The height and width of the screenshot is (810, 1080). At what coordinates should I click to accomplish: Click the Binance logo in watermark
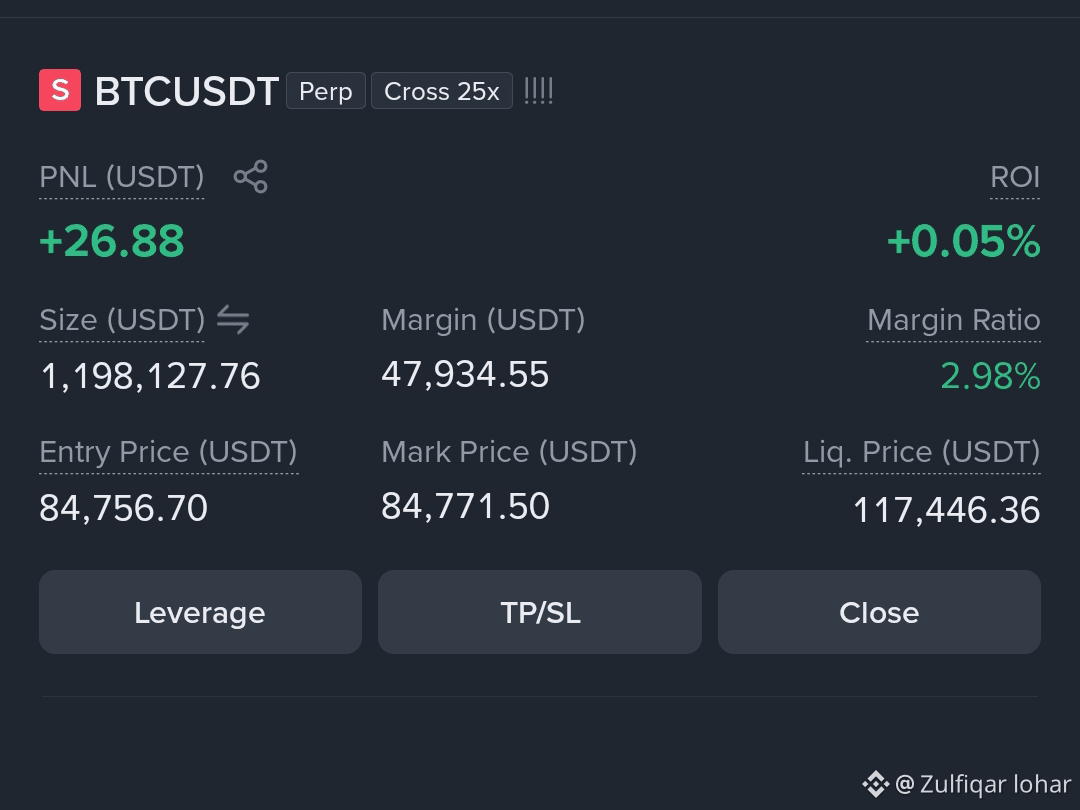pos(875,784)
